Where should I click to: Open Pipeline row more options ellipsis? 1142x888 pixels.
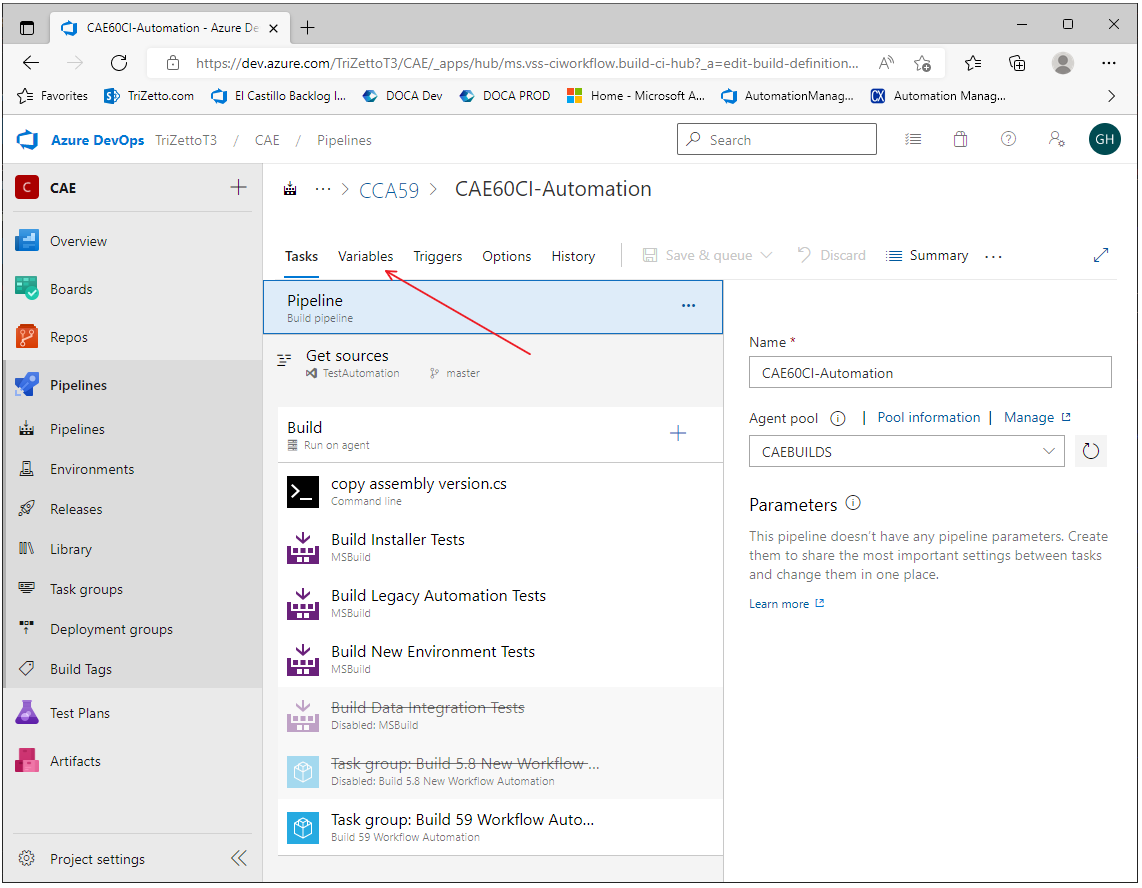pos(688,306)
